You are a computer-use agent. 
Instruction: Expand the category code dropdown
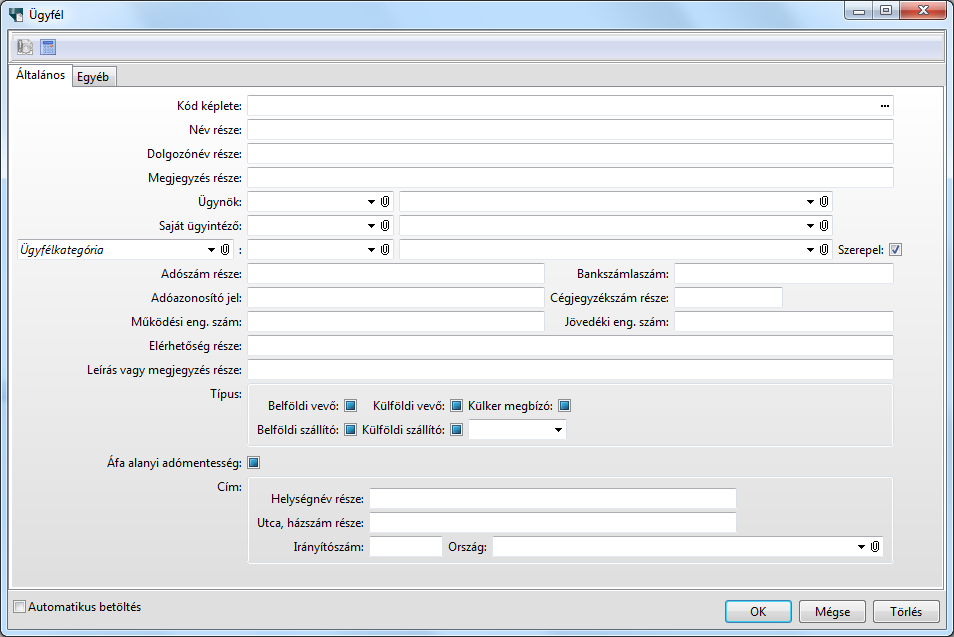tap(371, 249)
